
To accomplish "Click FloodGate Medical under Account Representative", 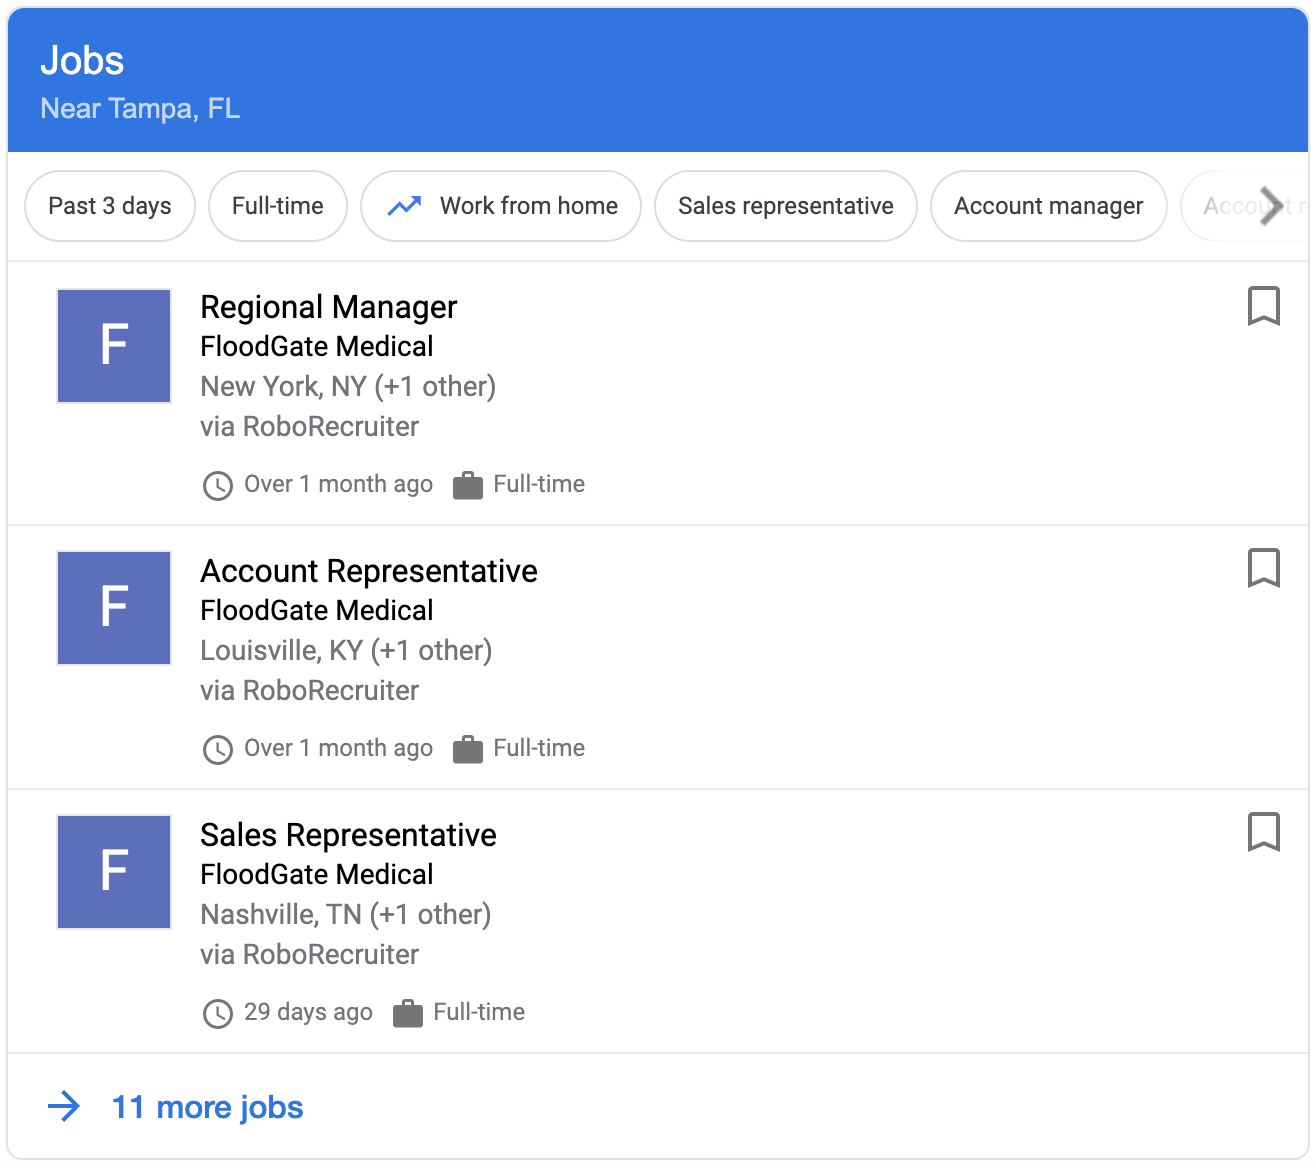I will point(317,610).
